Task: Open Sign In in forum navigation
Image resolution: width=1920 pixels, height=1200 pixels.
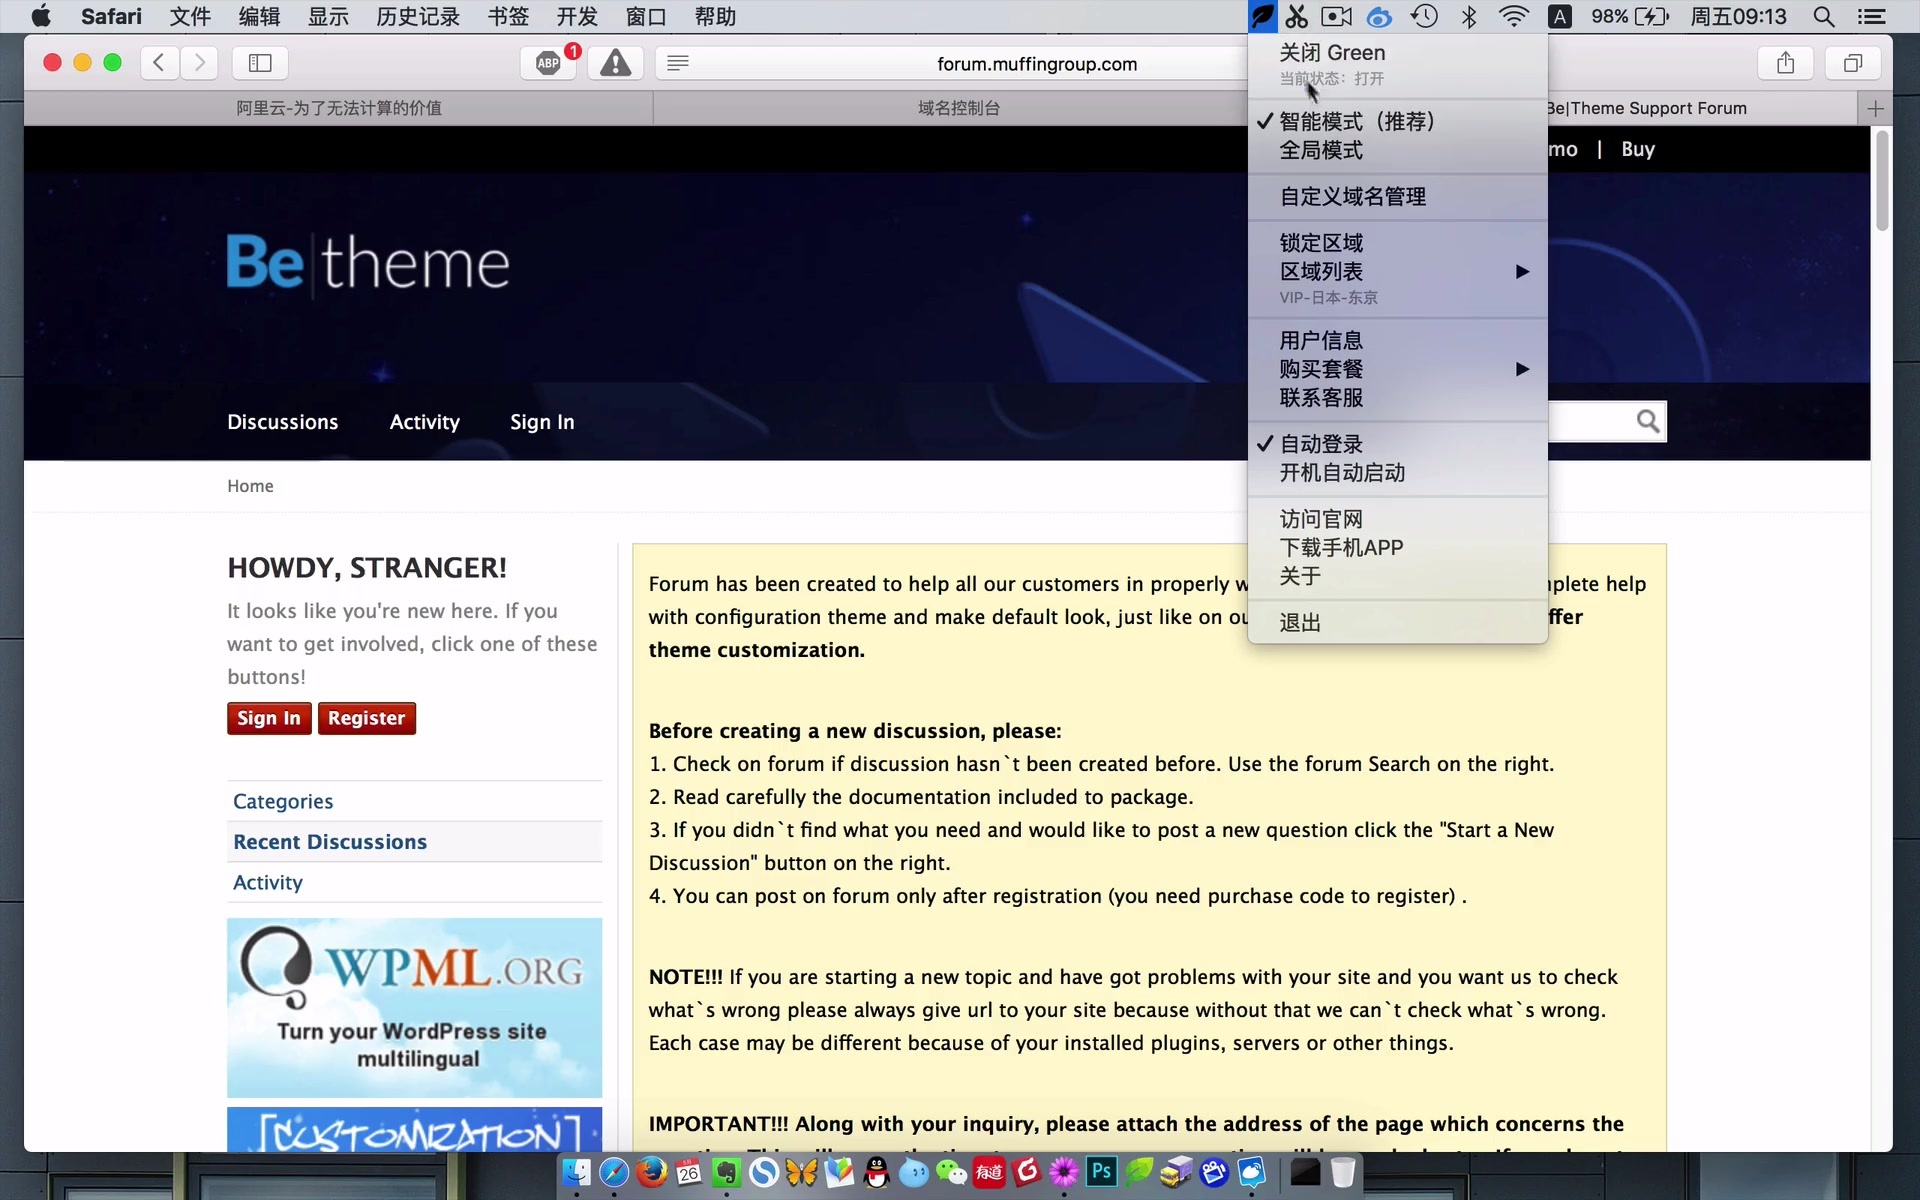Action: pos(542,422)
